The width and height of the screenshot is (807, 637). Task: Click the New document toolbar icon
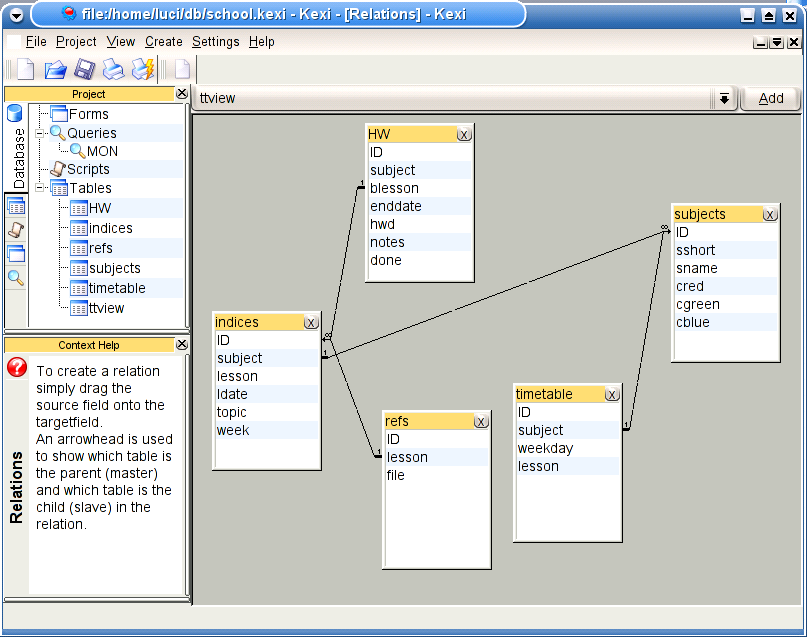coord(24,69)
